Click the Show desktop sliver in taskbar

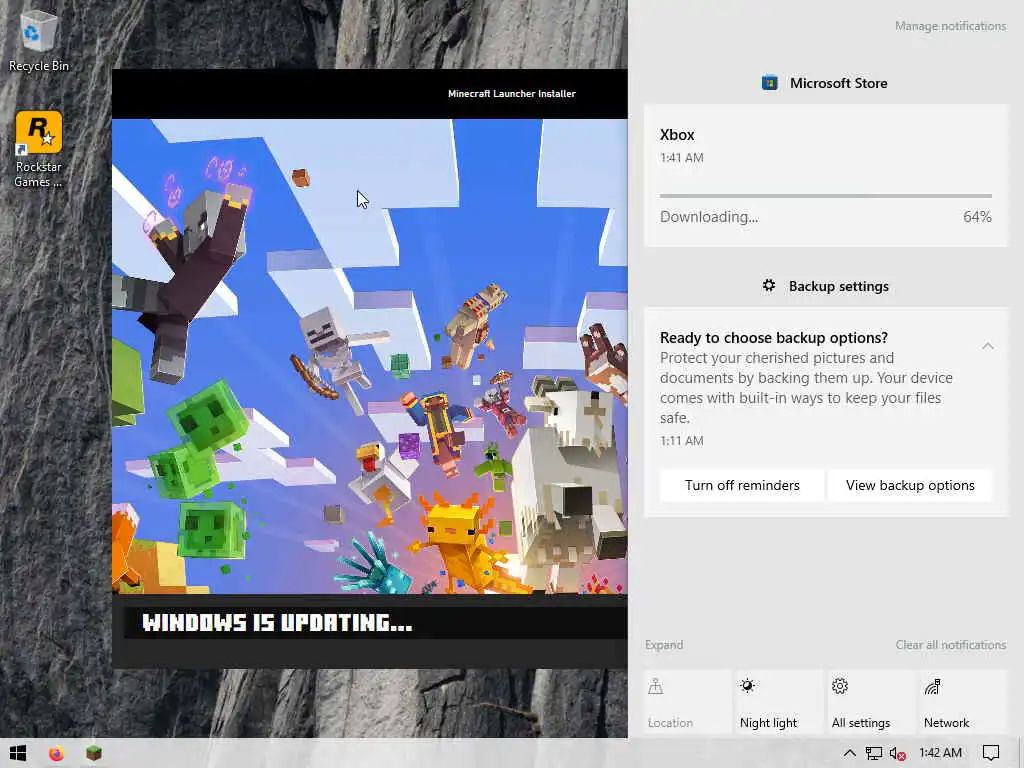(x=1021, y=754)
